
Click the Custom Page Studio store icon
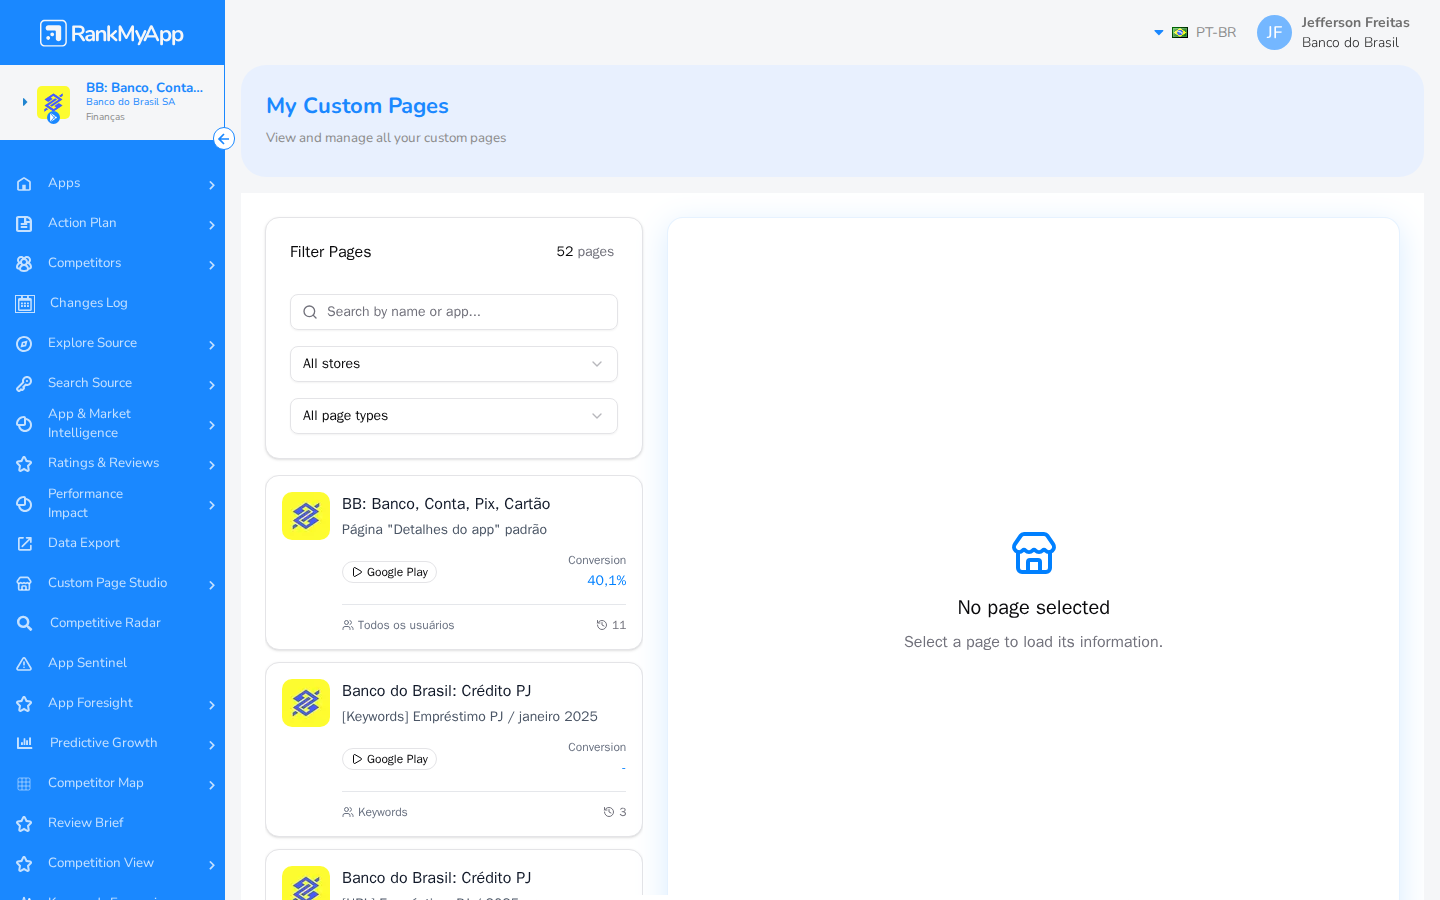point(24,584)
